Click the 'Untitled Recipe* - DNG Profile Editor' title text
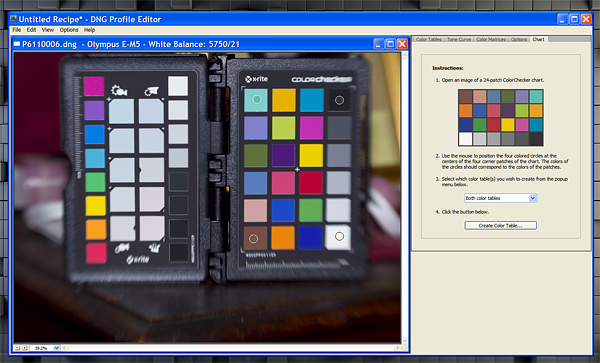Viewport: 600px width, 363px height. [x=90, y=19]
